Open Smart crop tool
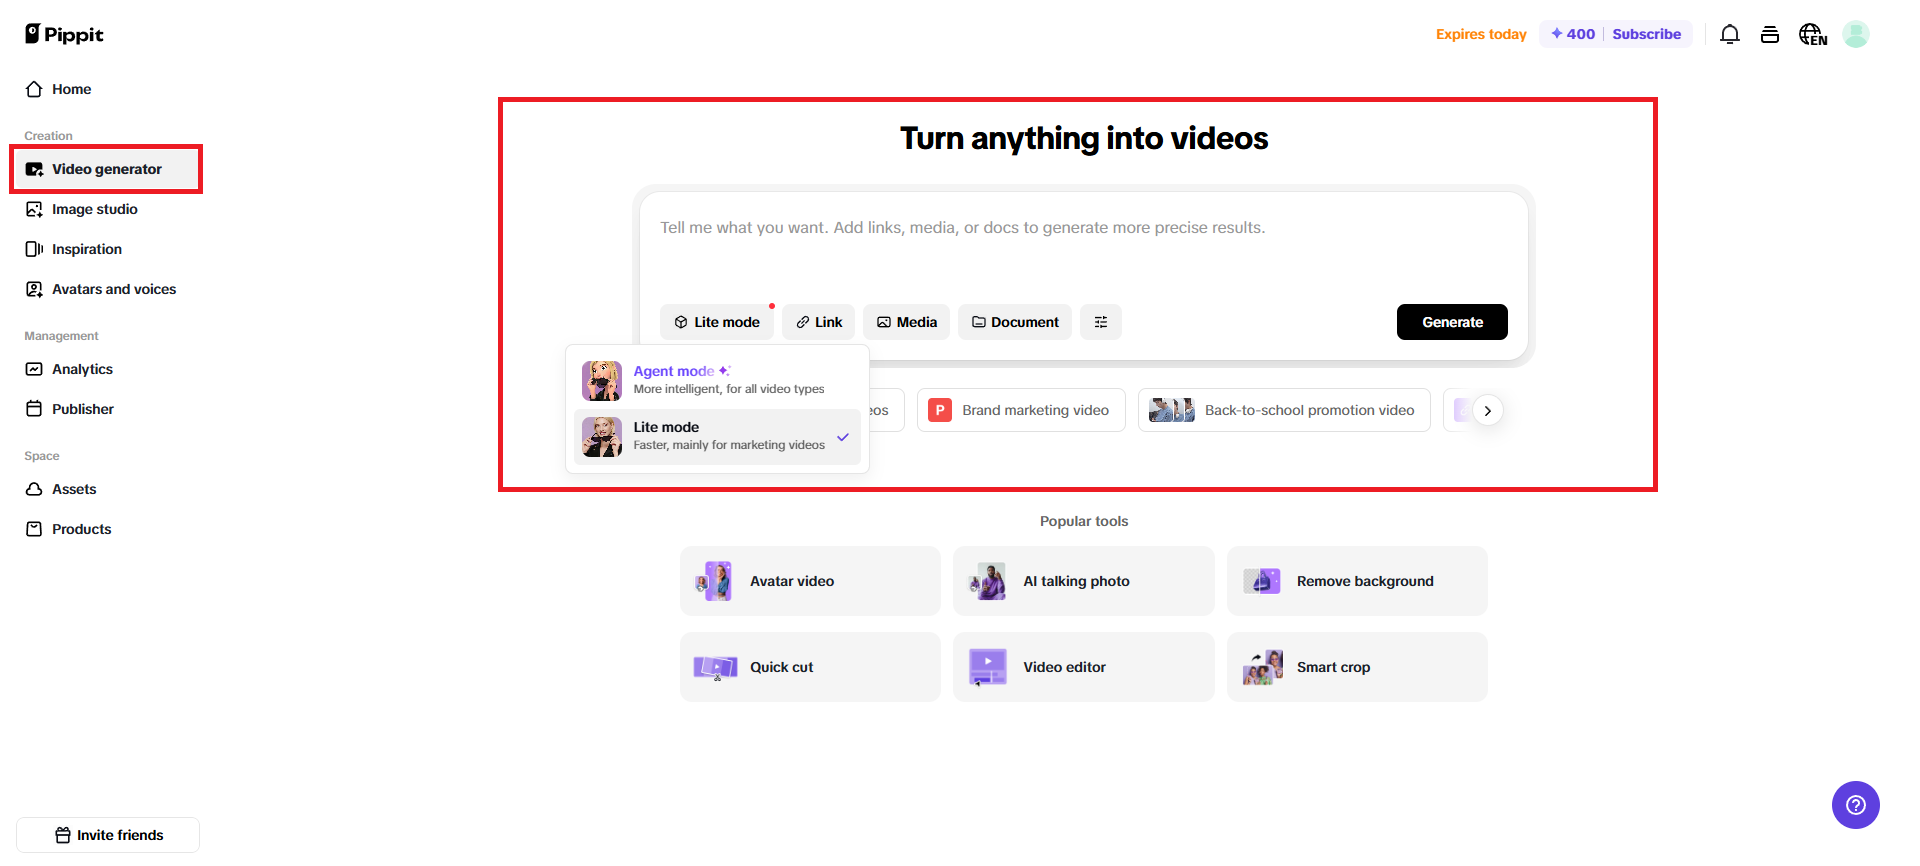The image size is (1920, 866). click(1357, 667)
